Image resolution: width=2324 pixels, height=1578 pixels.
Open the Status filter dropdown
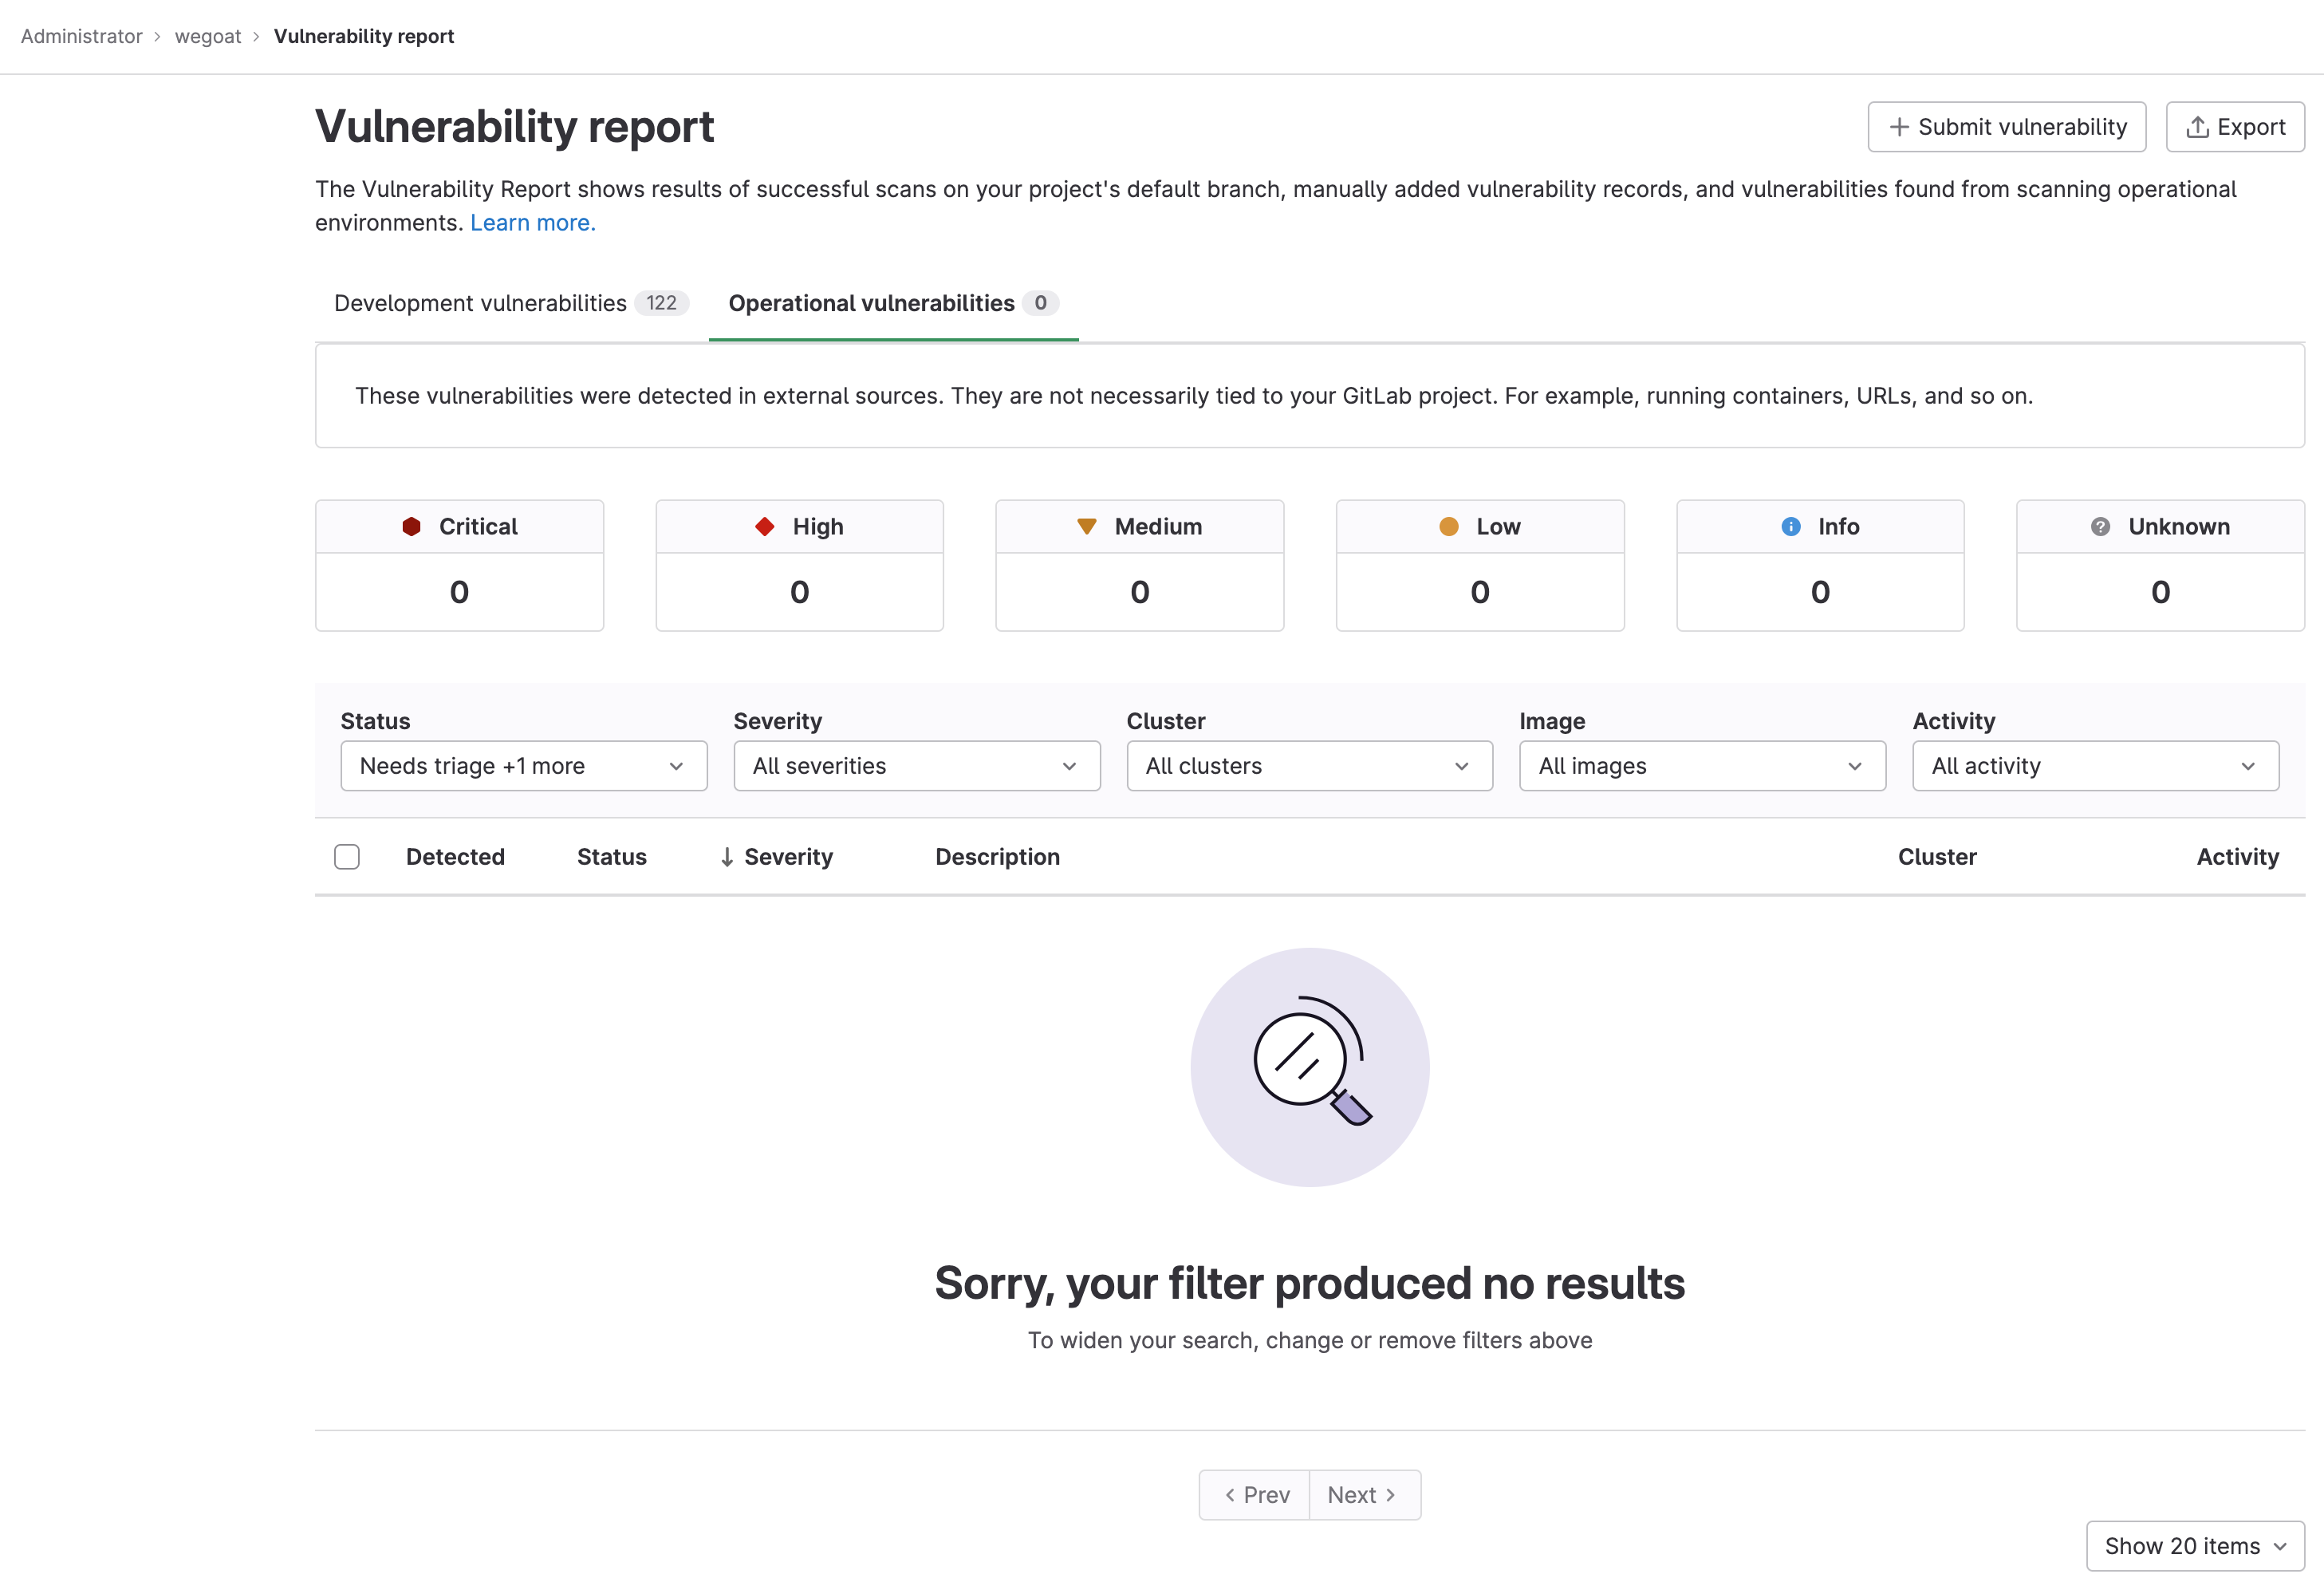523,766
